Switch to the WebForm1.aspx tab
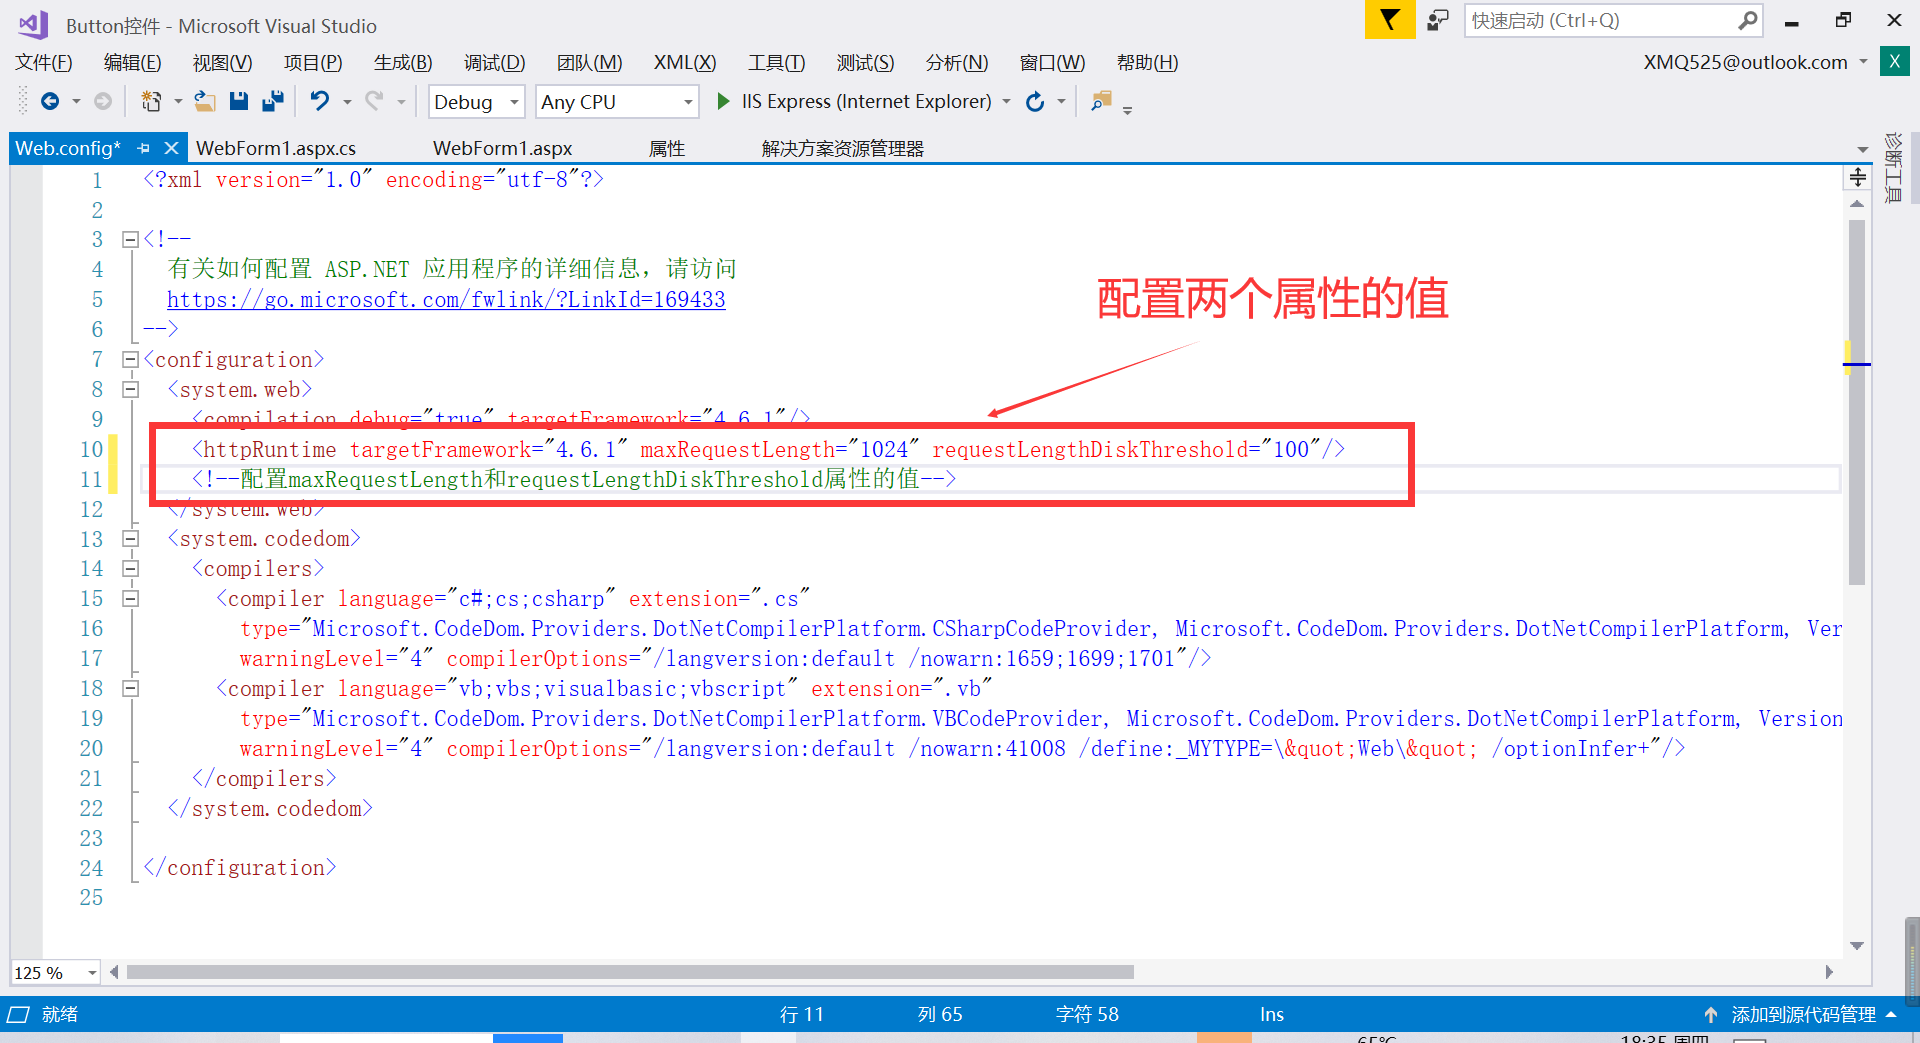 coord(502,148)
